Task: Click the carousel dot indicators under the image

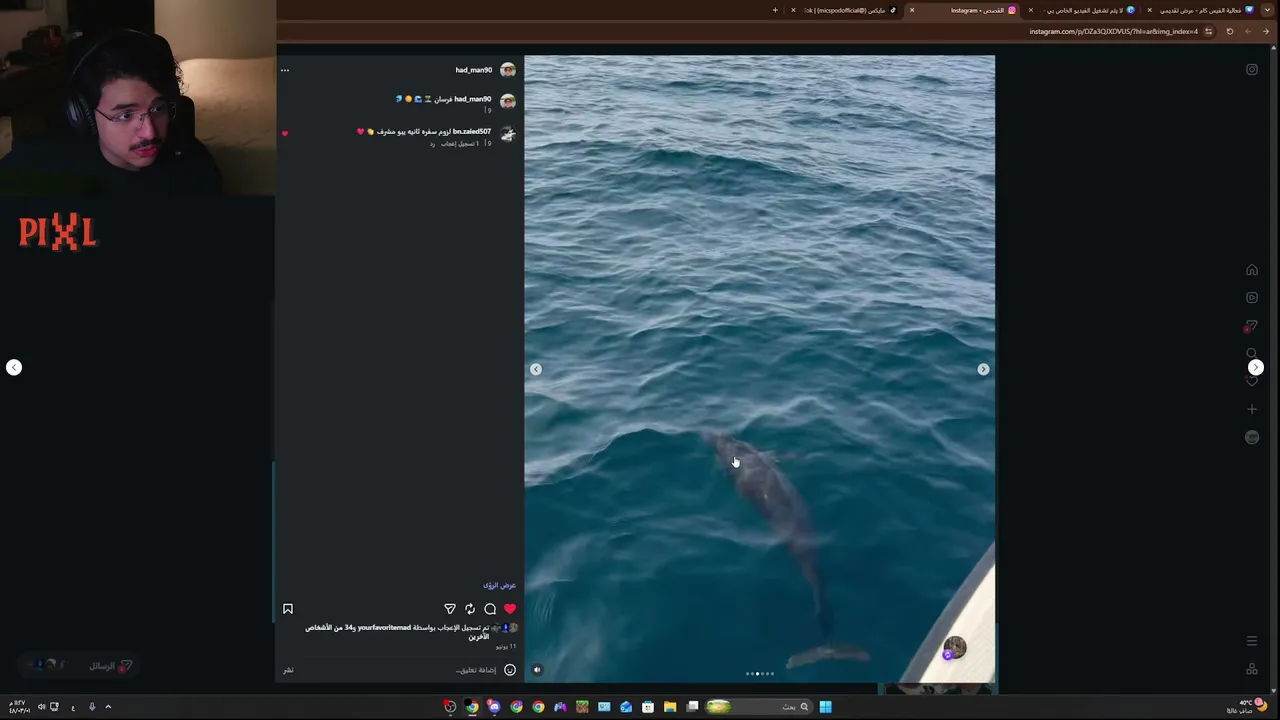Action: pyautogui.click(x=760, y=674)
